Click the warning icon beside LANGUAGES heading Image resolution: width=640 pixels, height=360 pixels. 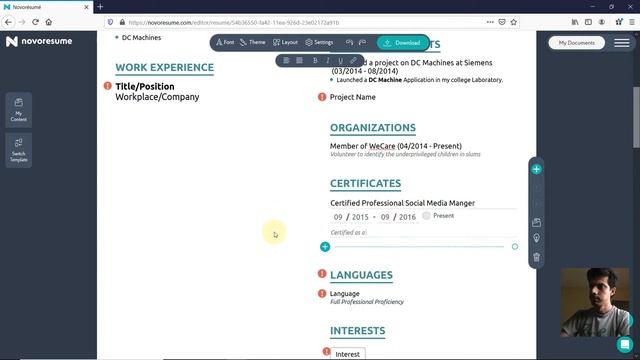click(x=322, y=274)
